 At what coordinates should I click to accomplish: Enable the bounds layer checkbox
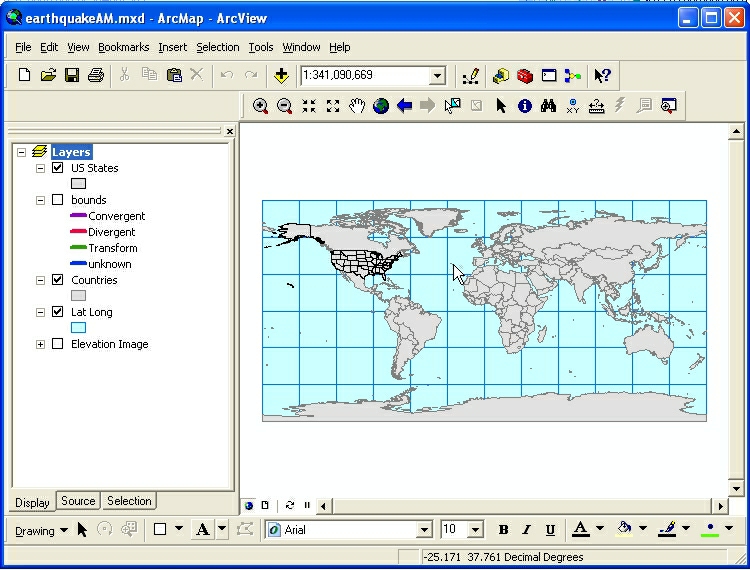tap(57, 200)
